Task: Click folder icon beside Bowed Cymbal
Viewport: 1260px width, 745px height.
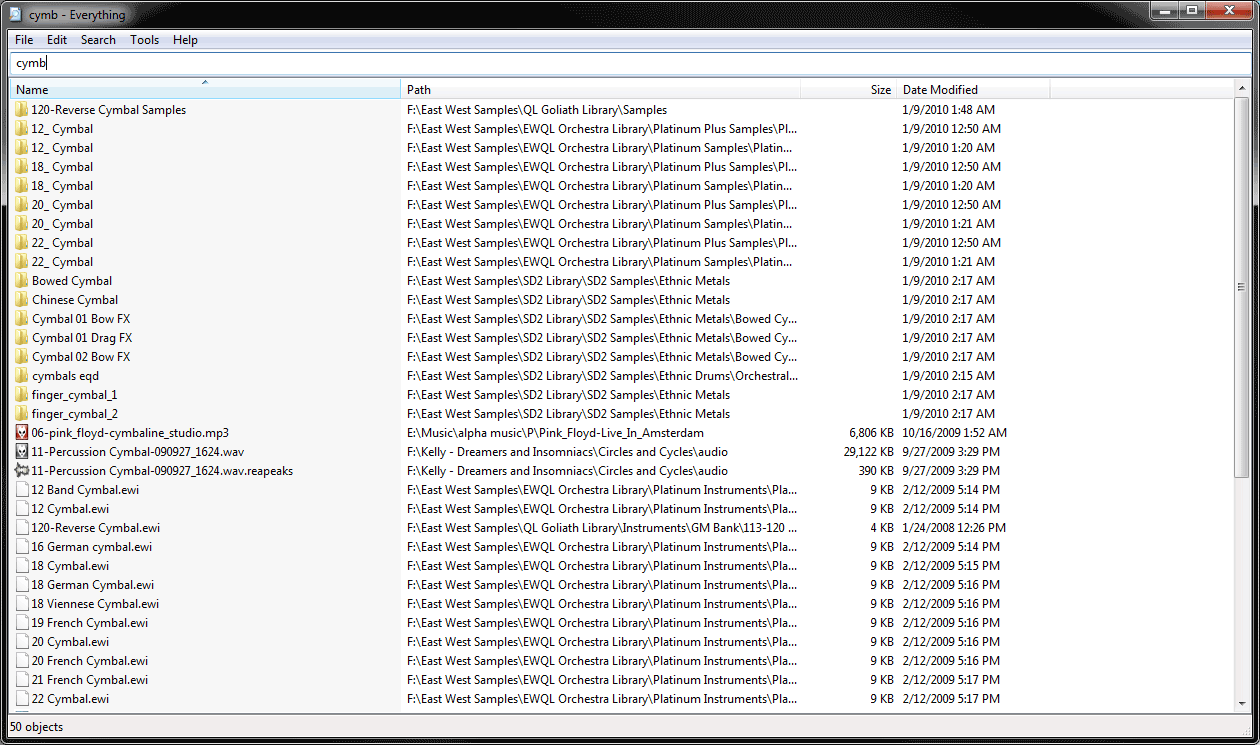Action: point(22,281)
